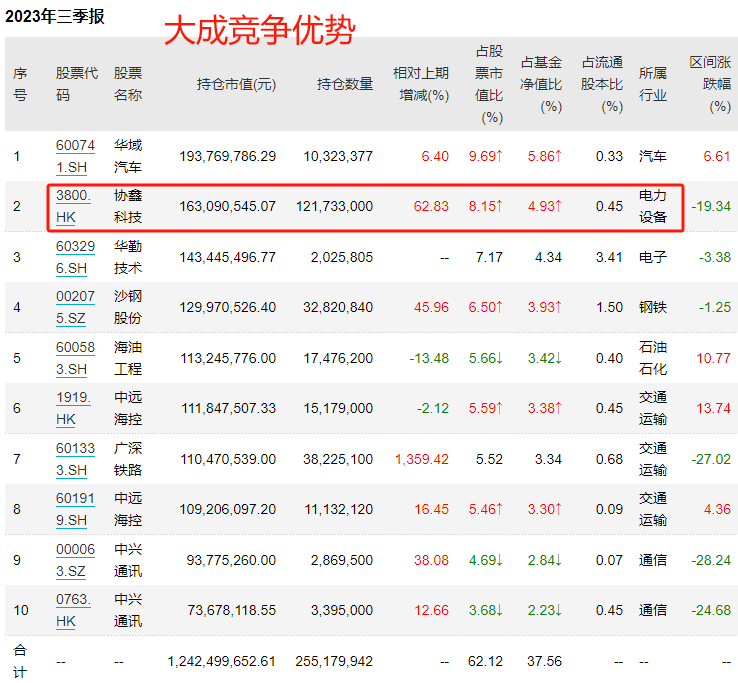Select stock name 华勤技术
Viewport: 738px width, 683px height.
128,257
